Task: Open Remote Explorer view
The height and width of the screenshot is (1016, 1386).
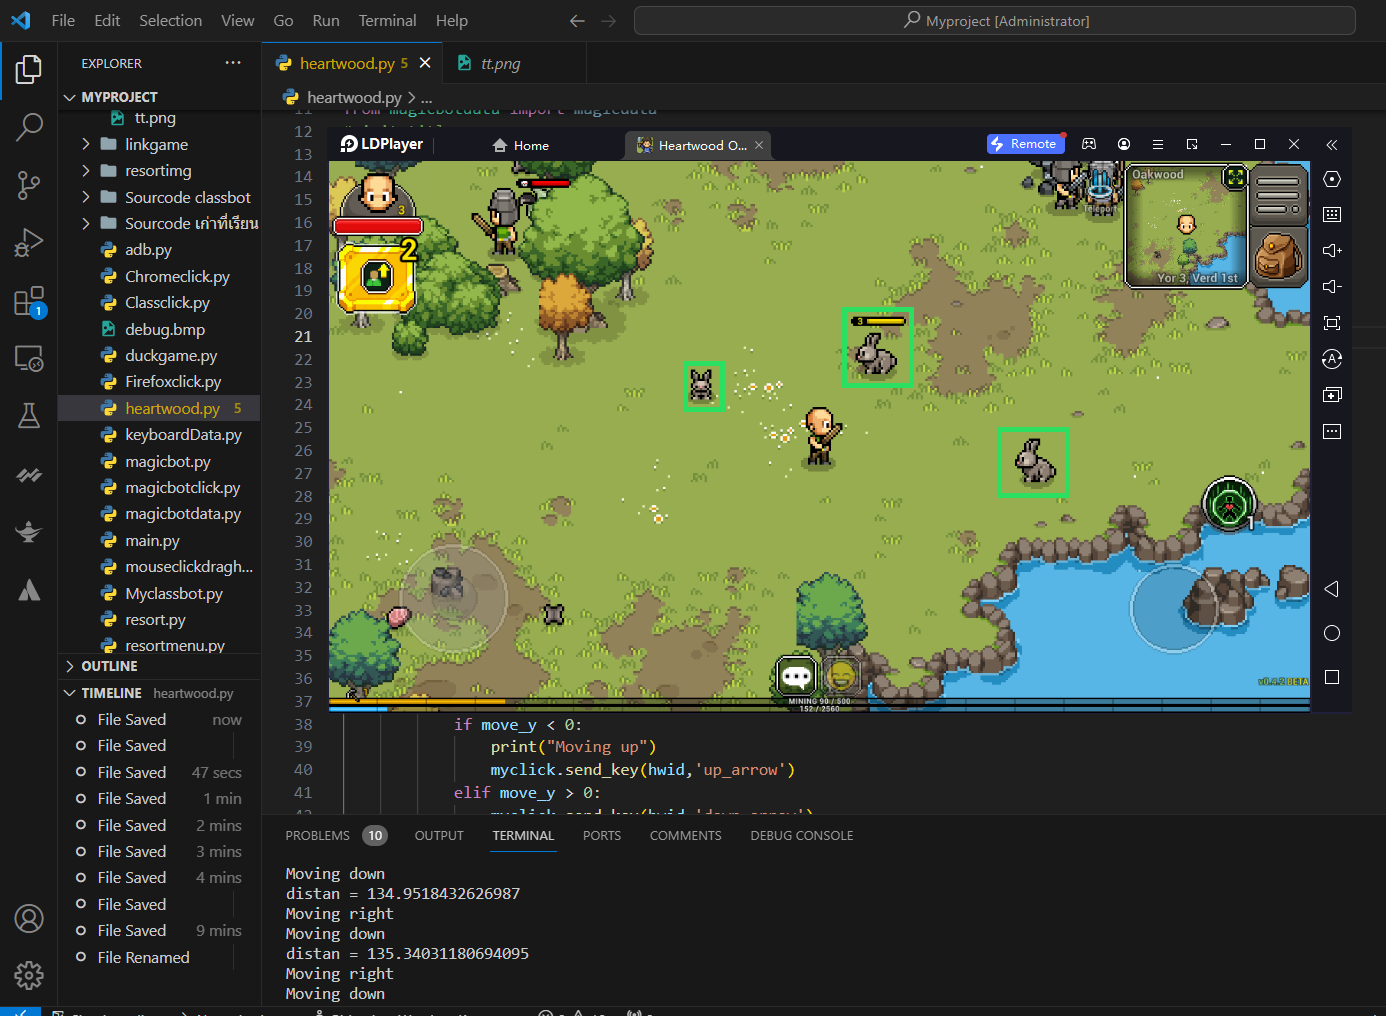Action: pyautogui.click(x=29, y=358)
